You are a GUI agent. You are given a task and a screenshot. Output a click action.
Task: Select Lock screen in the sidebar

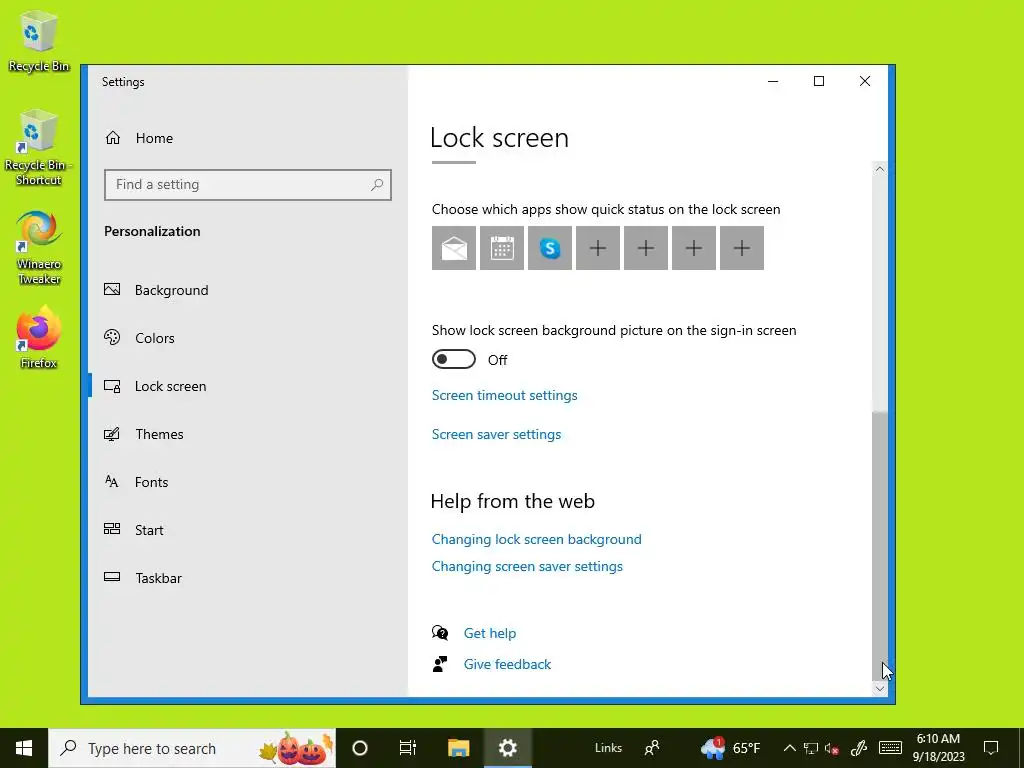(248, 386)
